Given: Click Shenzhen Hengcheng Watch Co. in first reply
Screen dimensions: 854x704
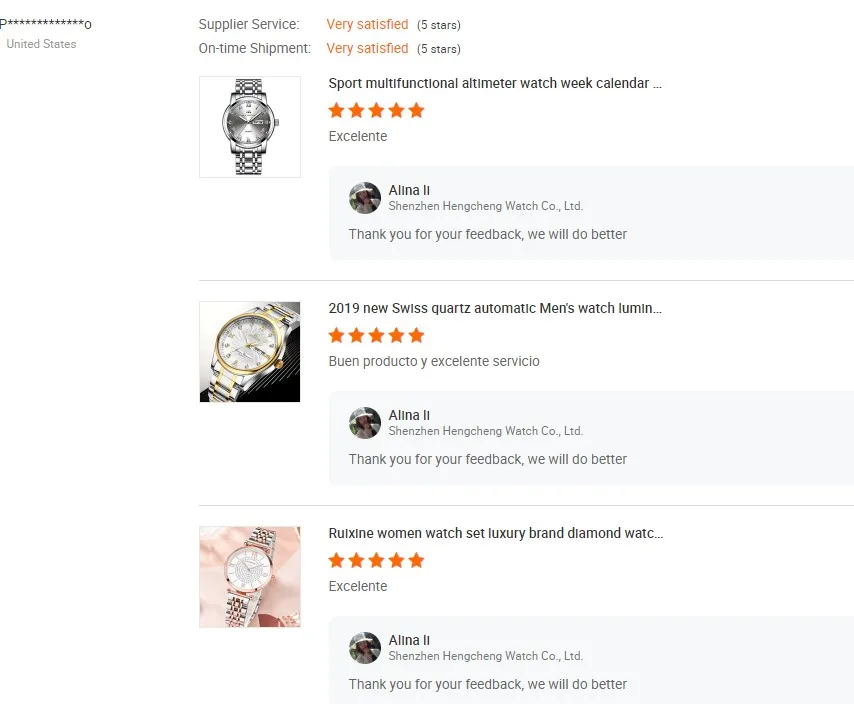Looking at the screenshot, I should (485, 206).
